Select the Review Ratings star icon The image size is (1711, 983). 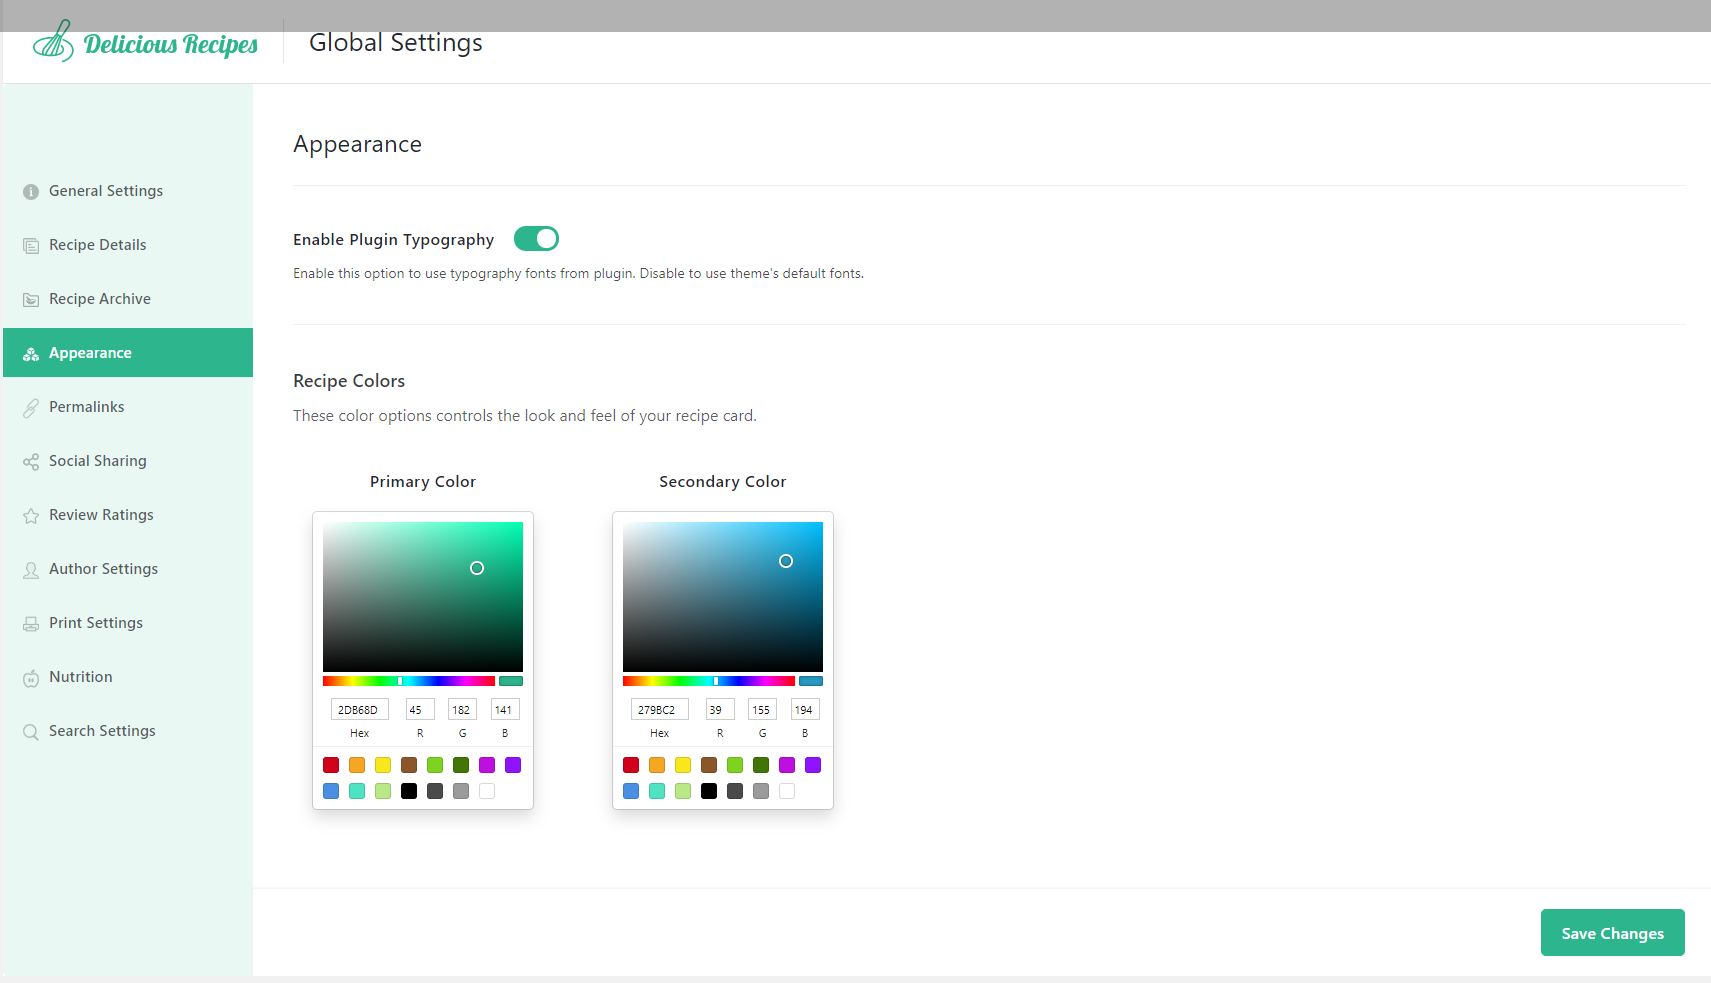point(31,514)
